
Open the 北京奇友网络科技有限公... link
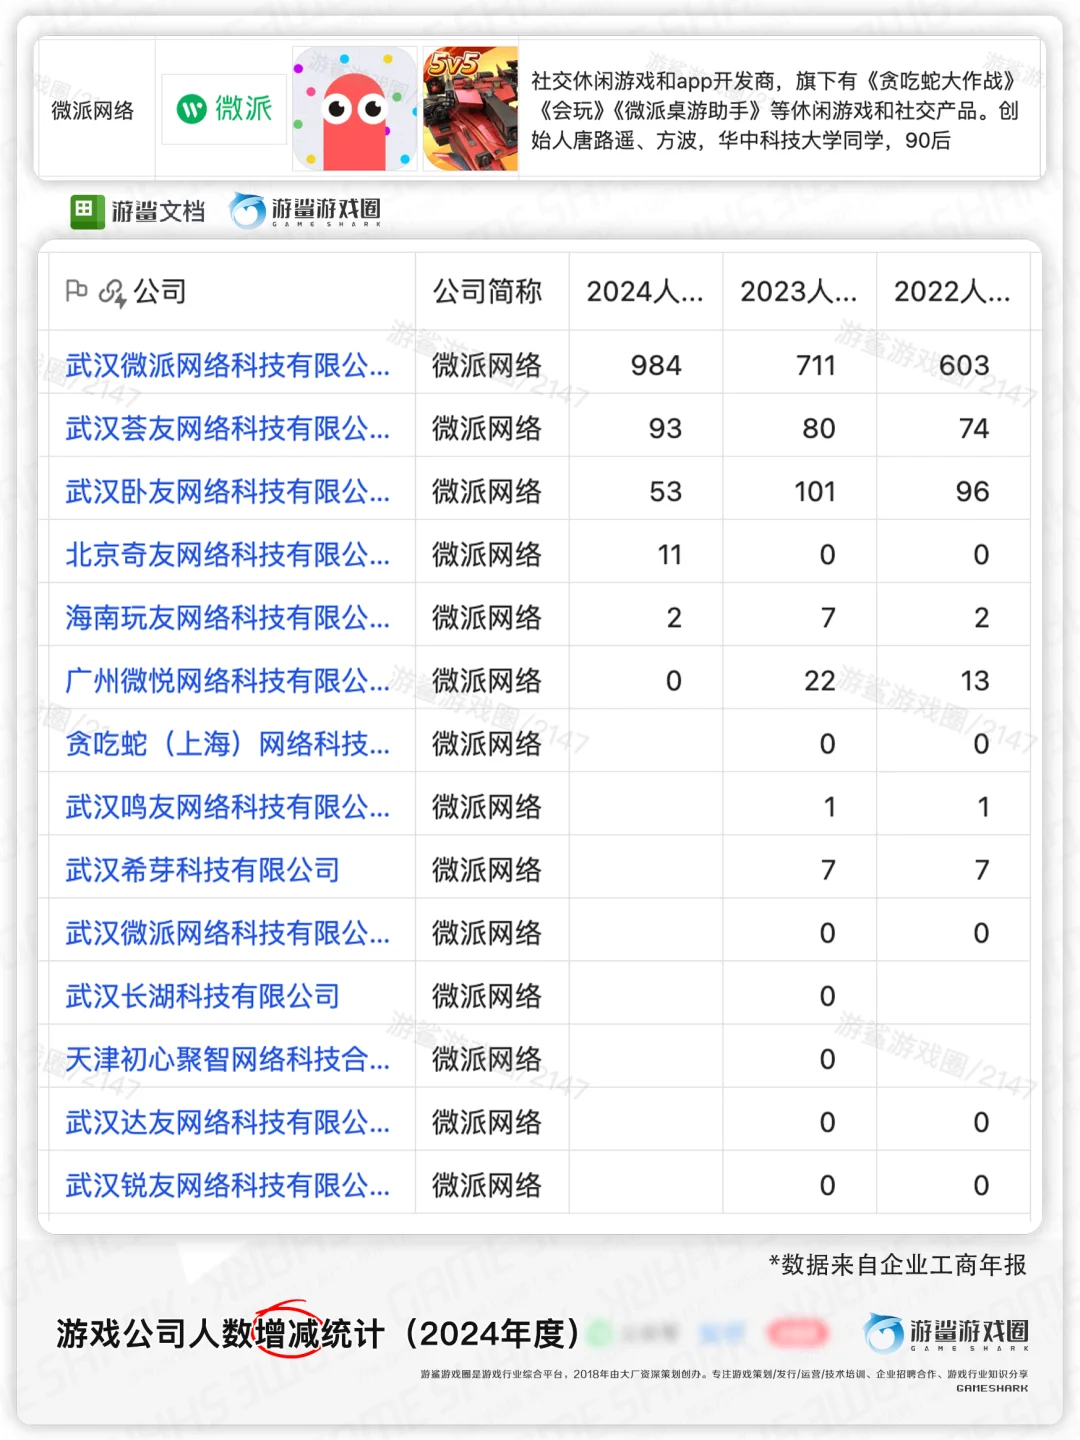(x=227, y=554)
